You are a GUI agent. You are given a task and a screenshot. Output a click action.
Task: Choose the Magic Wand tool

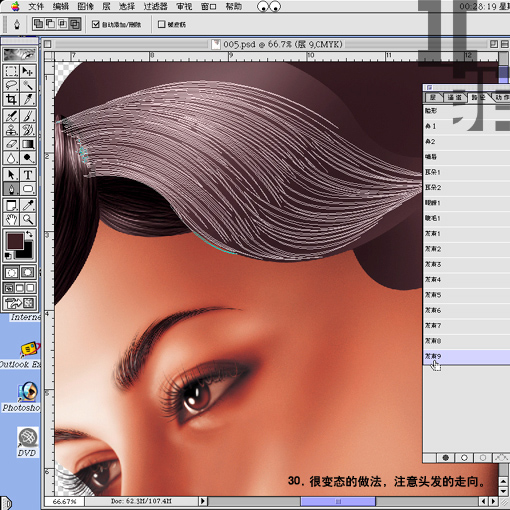click(x=28, y=85)
